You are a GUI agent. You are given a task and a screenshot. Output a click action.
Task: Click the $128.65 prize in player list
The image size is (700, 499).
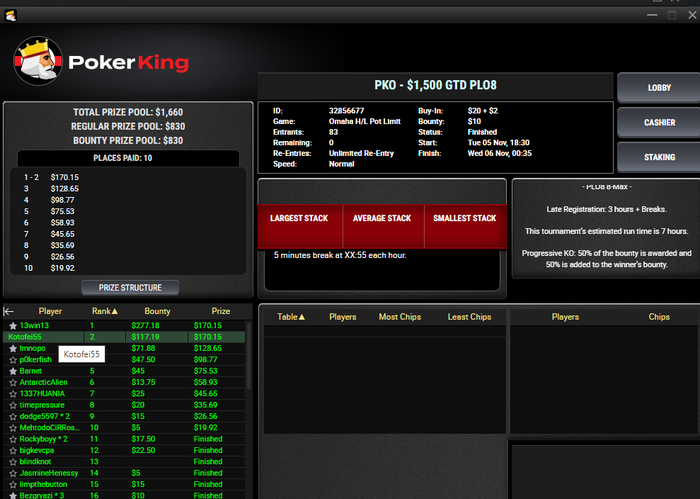[208, 349]
